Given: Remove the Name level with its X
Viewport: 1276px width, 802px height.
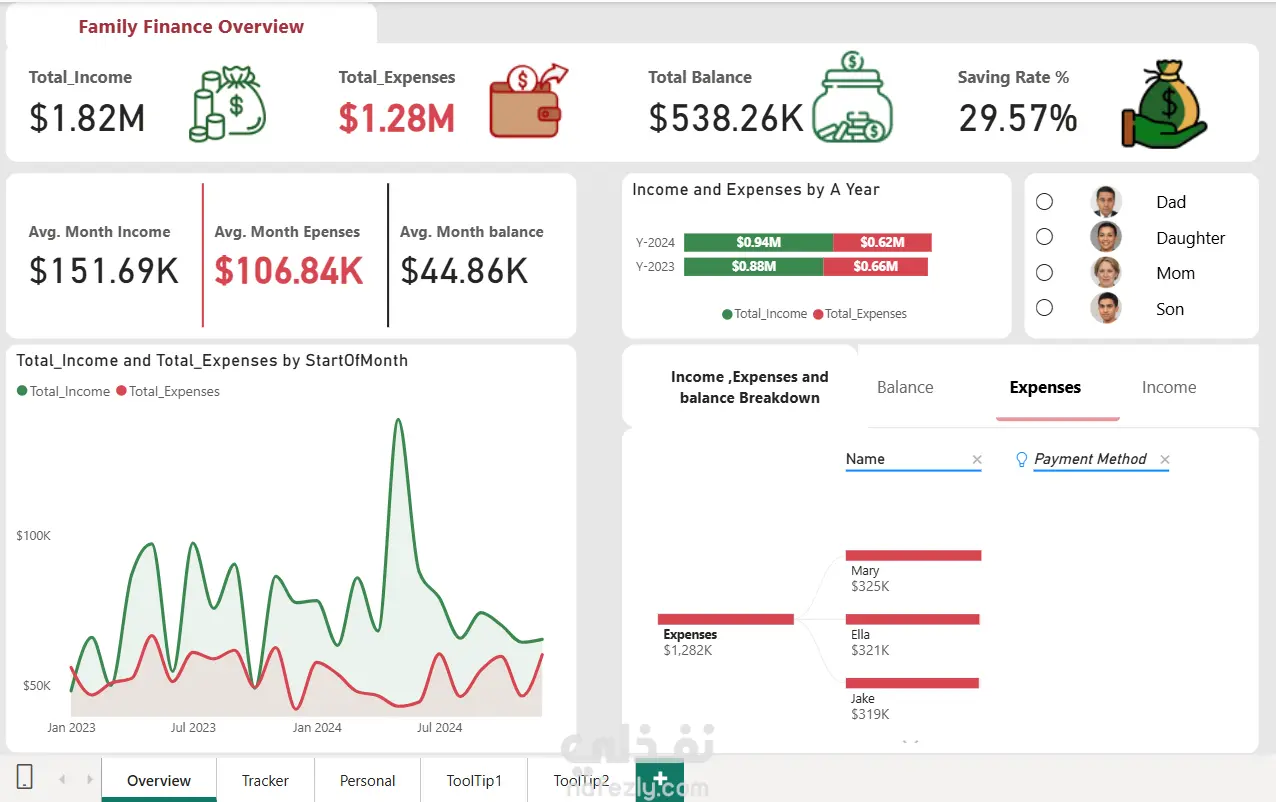Looking at the screenshot, I should 977,460.
